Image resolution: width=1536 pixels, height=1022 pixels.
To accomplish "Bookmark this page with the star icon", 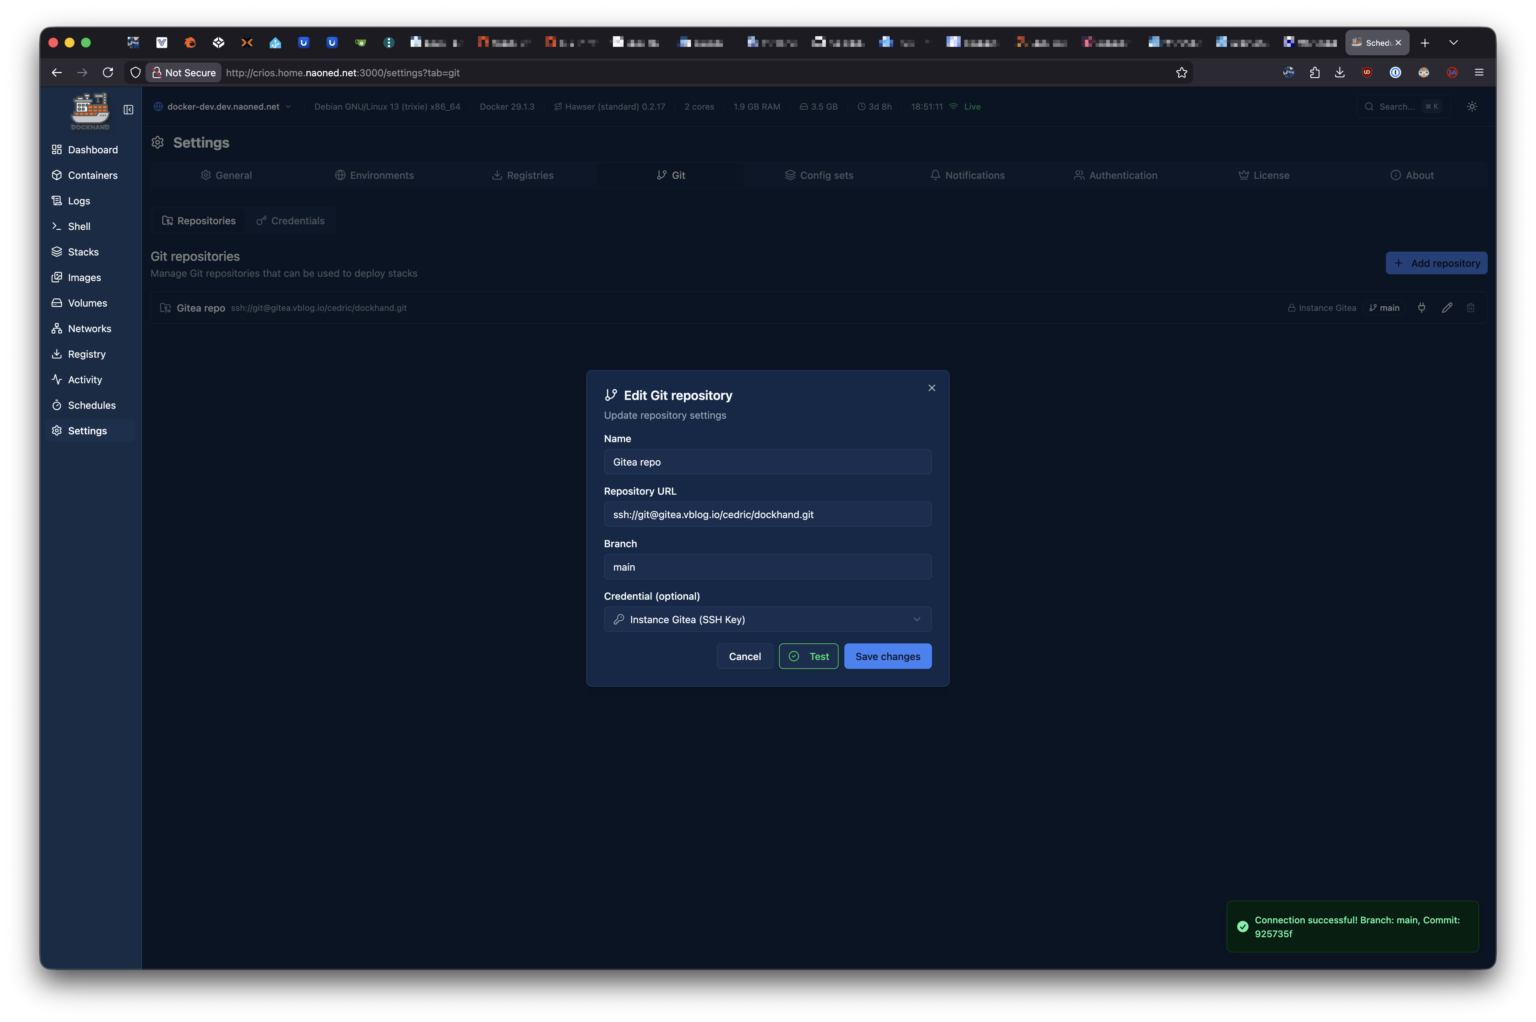I will pos(1181,73).
